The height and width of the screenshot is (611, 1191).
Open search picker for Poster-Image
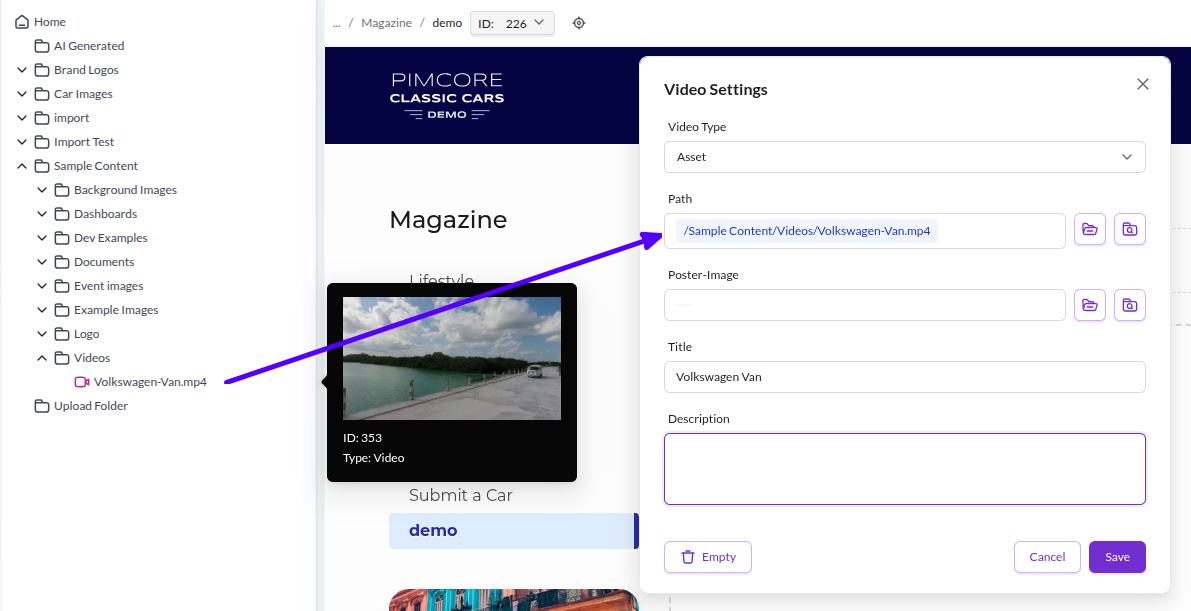[x=1129, y=306]
